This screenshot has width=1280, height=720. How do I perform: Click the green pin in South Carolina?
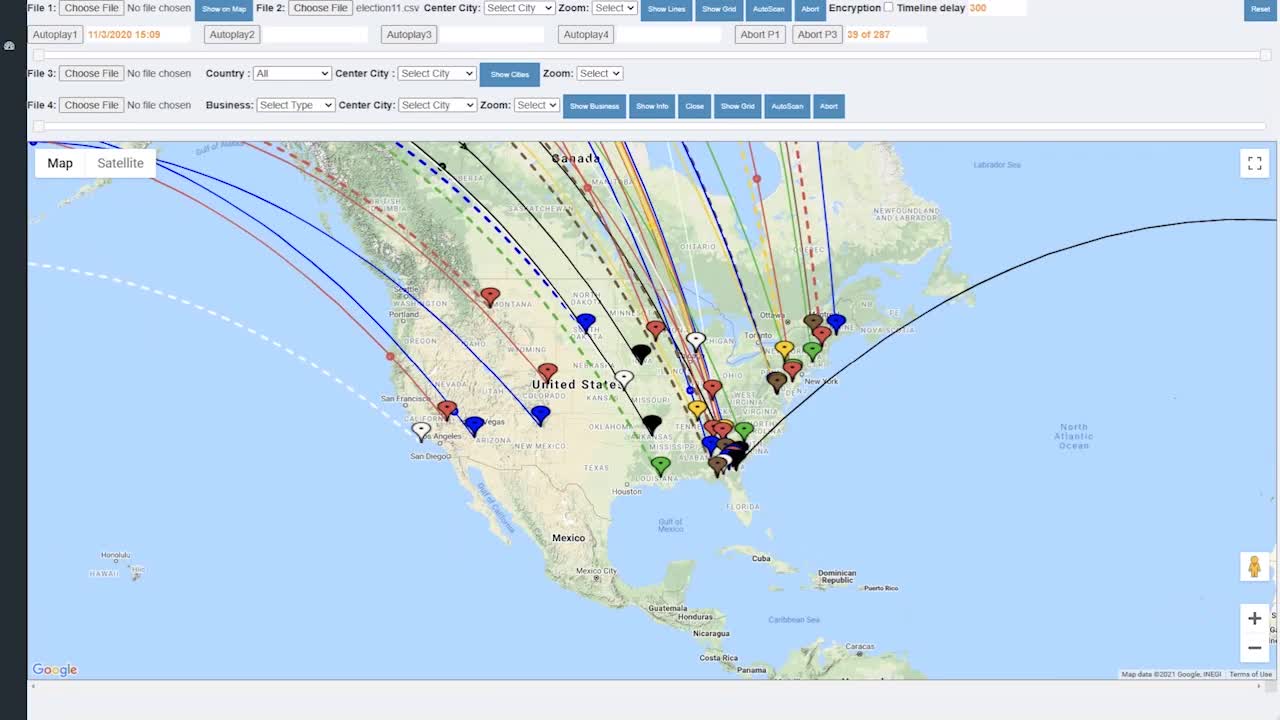coord(744,431)
